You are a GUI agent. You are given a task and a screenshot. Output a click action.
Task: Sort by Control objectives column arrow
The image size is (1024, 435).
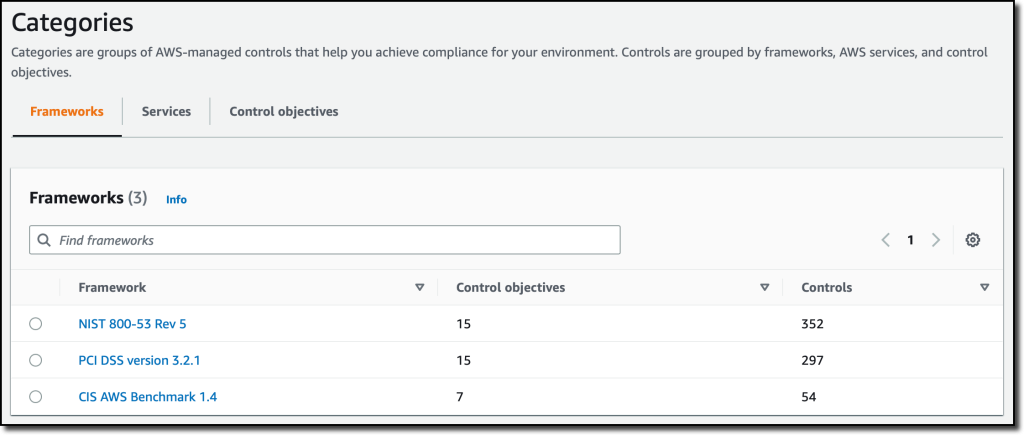pos(765,288)
